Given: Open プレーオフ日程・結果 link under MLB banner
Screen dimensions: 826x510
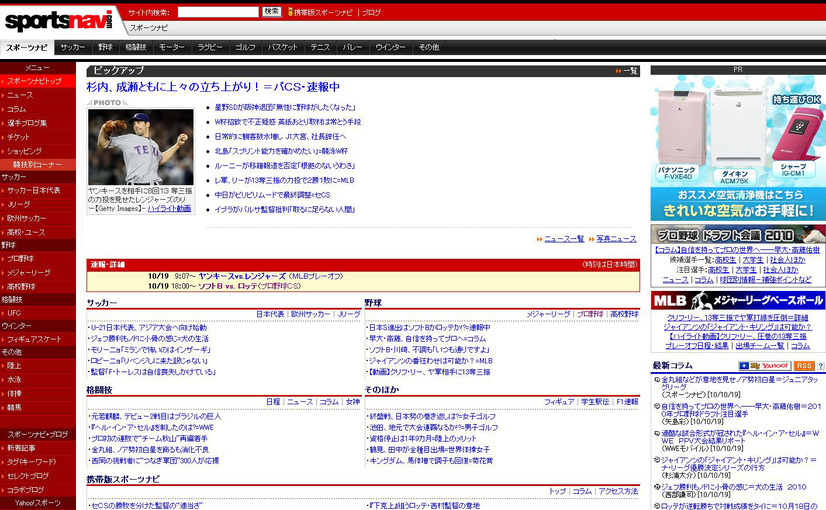Looking at the screenshot, I should click(696, 346).
